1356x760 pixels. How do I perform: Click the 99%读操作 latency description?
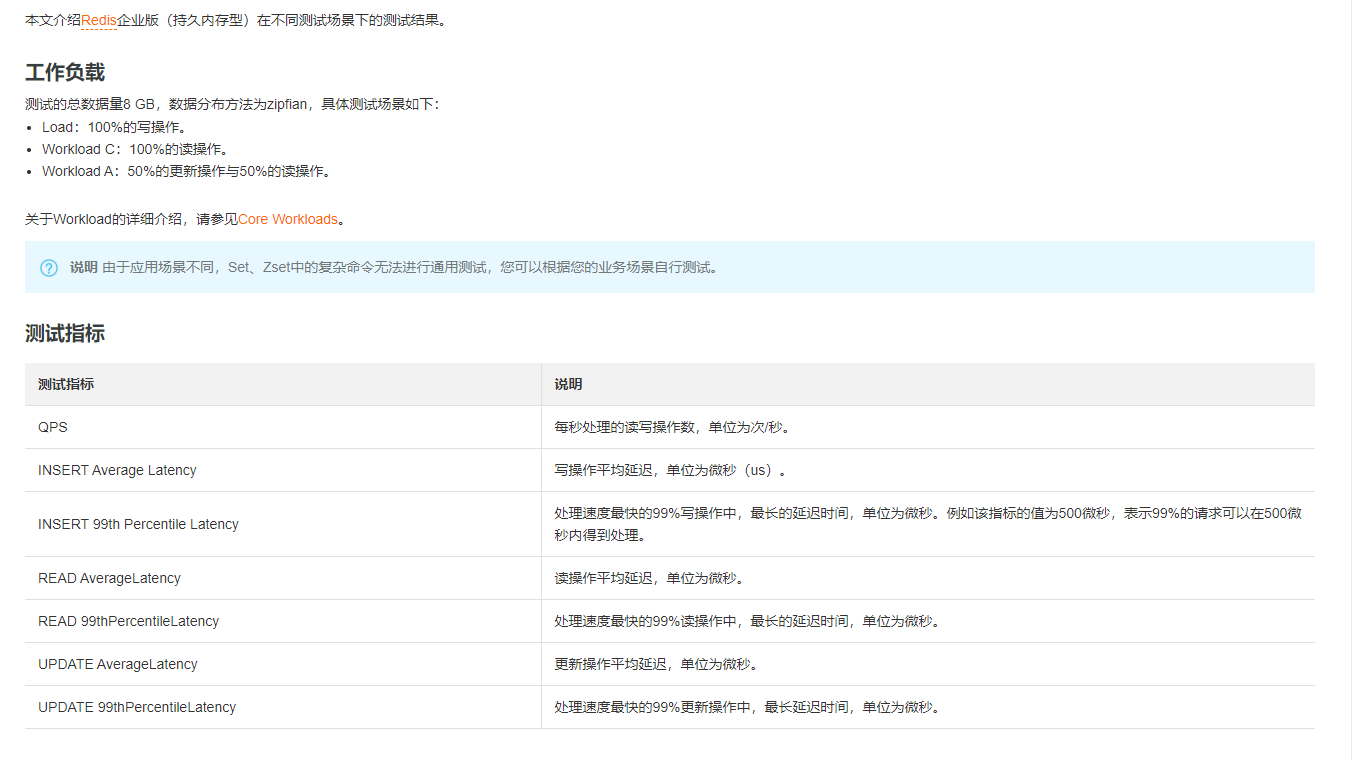point(928,621)
